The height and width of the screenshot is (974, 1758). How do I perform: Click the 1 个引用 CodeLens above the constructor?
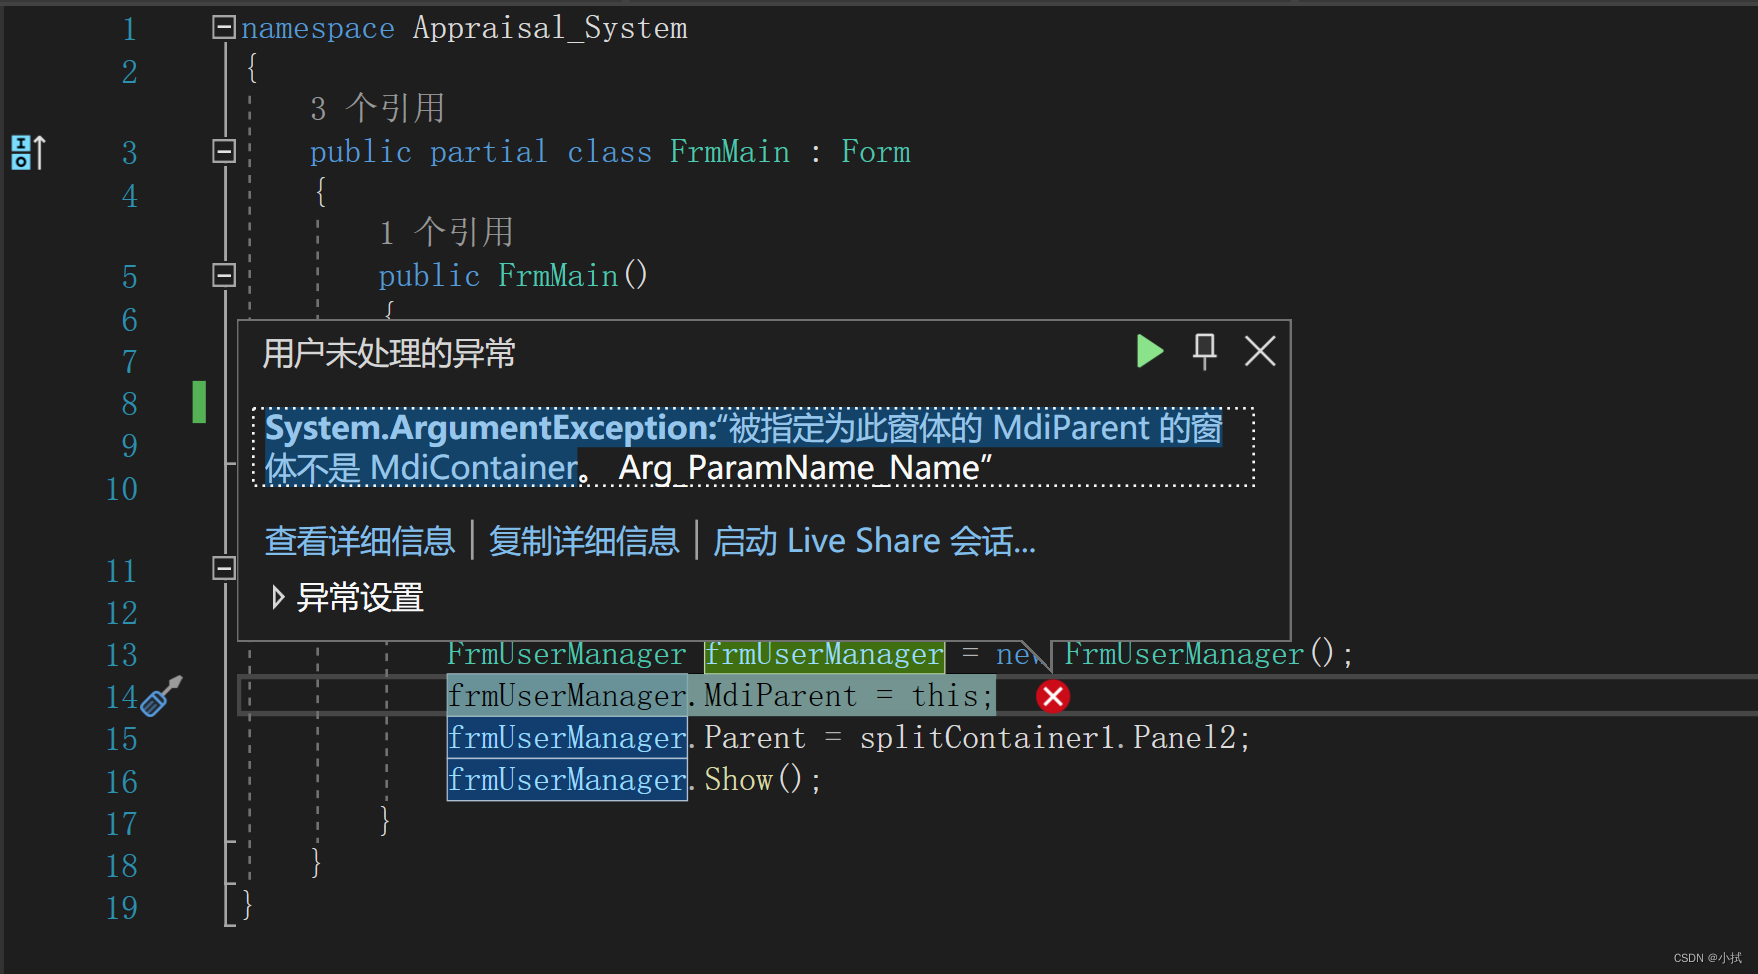click(447, 232)
